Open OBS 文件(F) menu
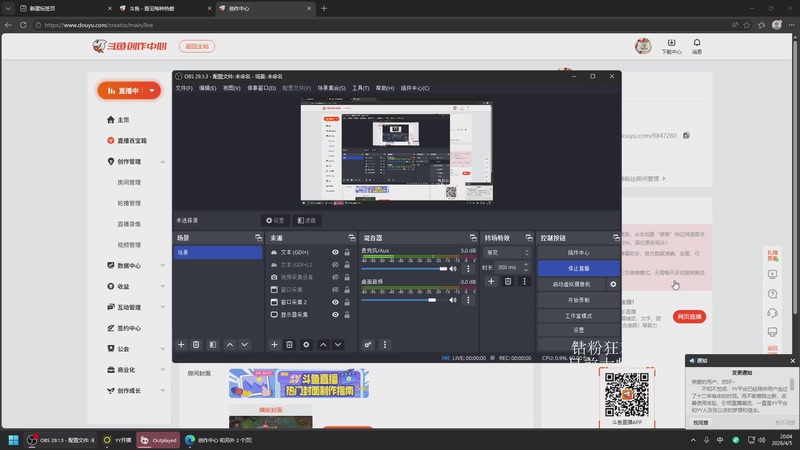Viewport: 800px width, 450px height. click(184, 88)
